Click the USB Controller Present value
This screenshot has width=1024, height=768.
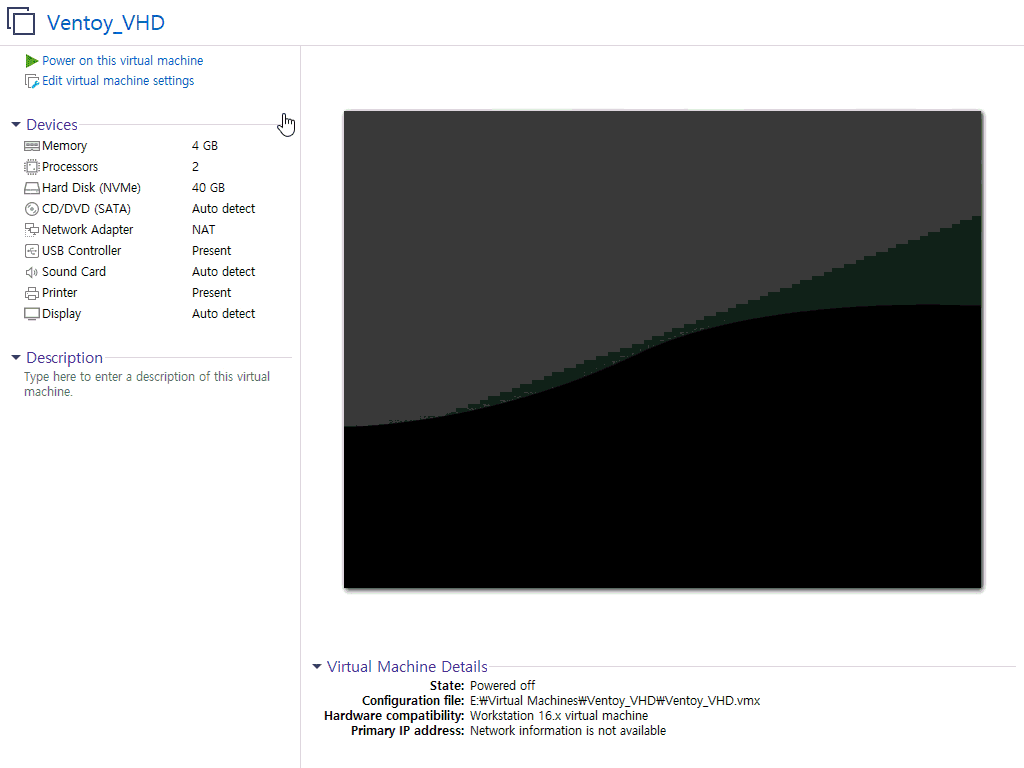[x=211, y=251]
